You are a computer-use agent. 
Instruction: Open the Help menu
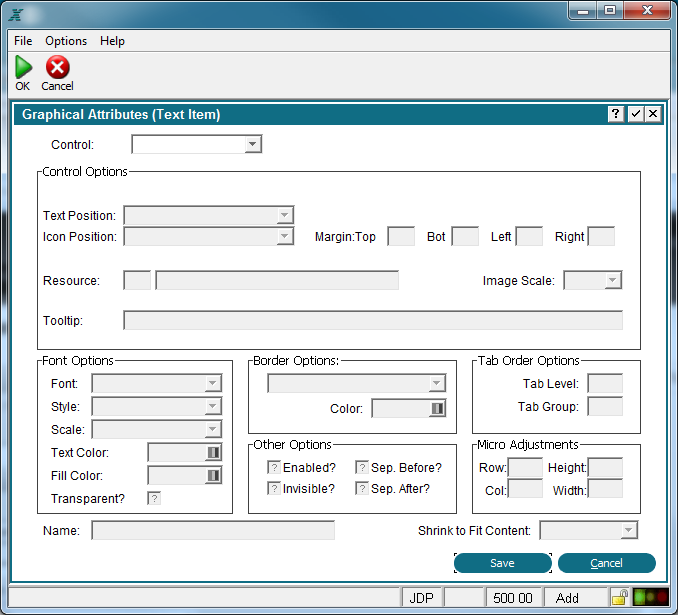pos(112,41)
